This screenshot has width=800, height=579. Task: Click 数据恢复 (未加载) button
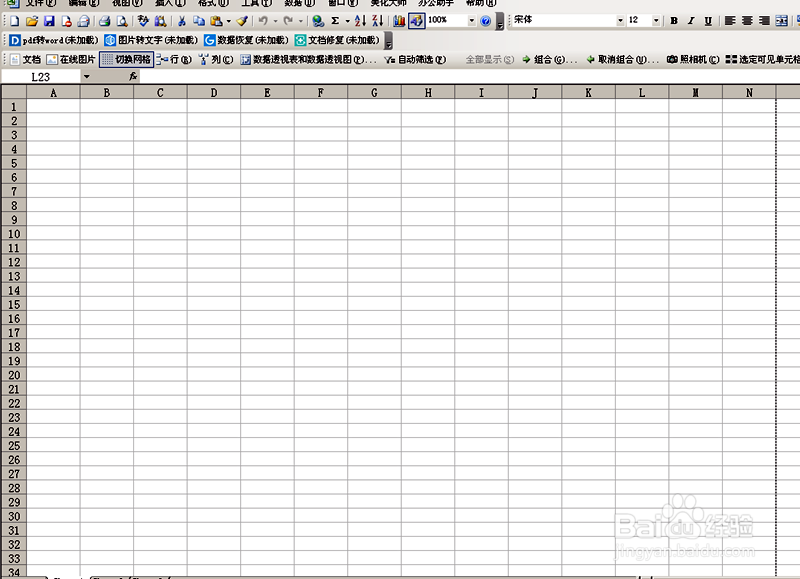pyautogui.click(x=246, y=40)
